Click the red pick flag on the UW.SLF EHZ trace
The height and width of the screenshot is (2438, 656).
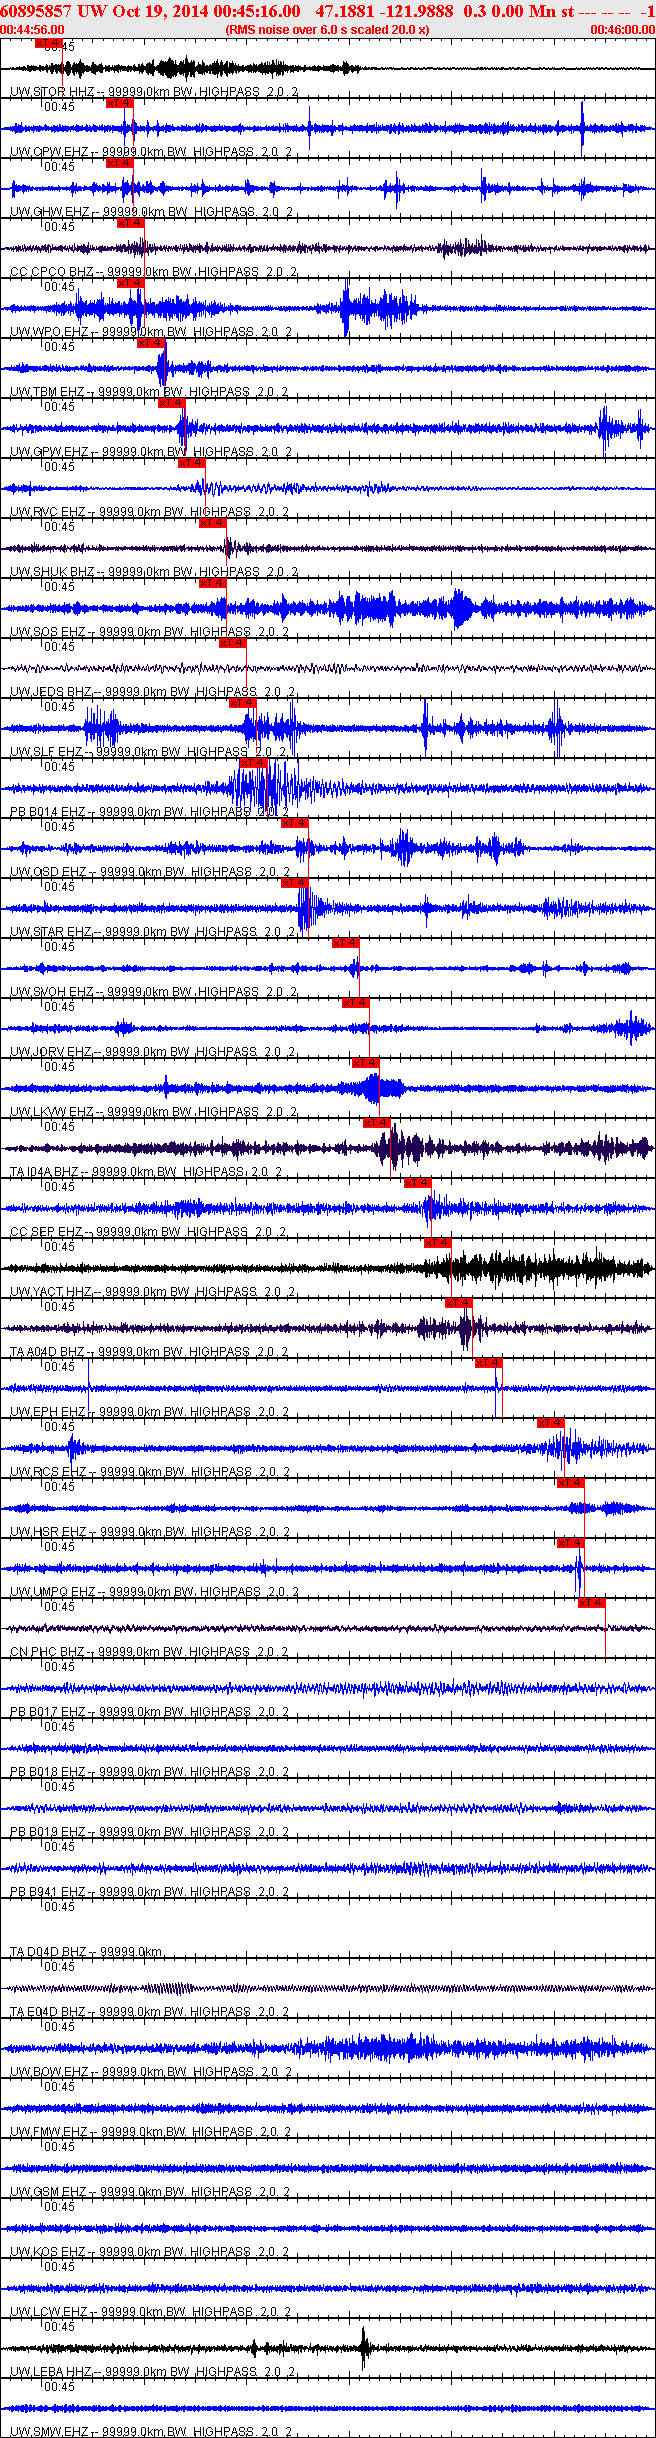coord(243,703)
